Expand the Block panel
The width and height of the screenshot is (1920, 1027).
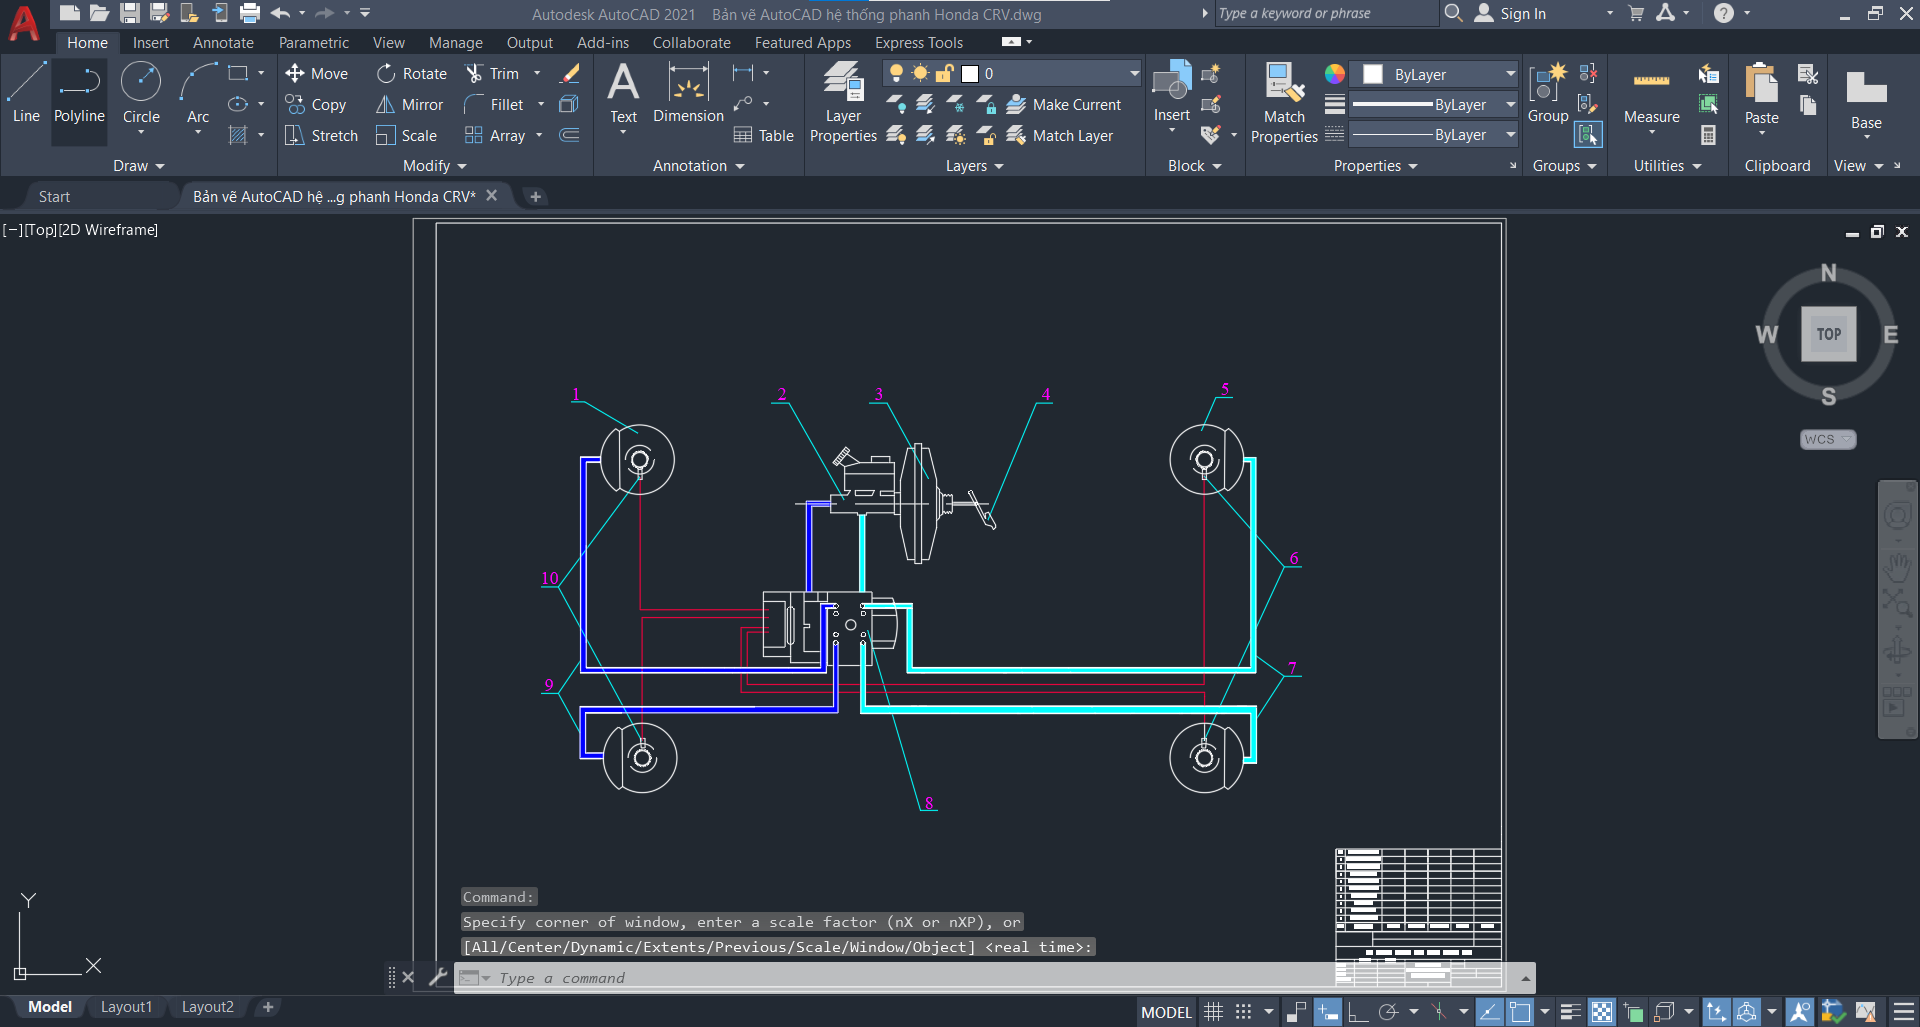point(1195,166)
